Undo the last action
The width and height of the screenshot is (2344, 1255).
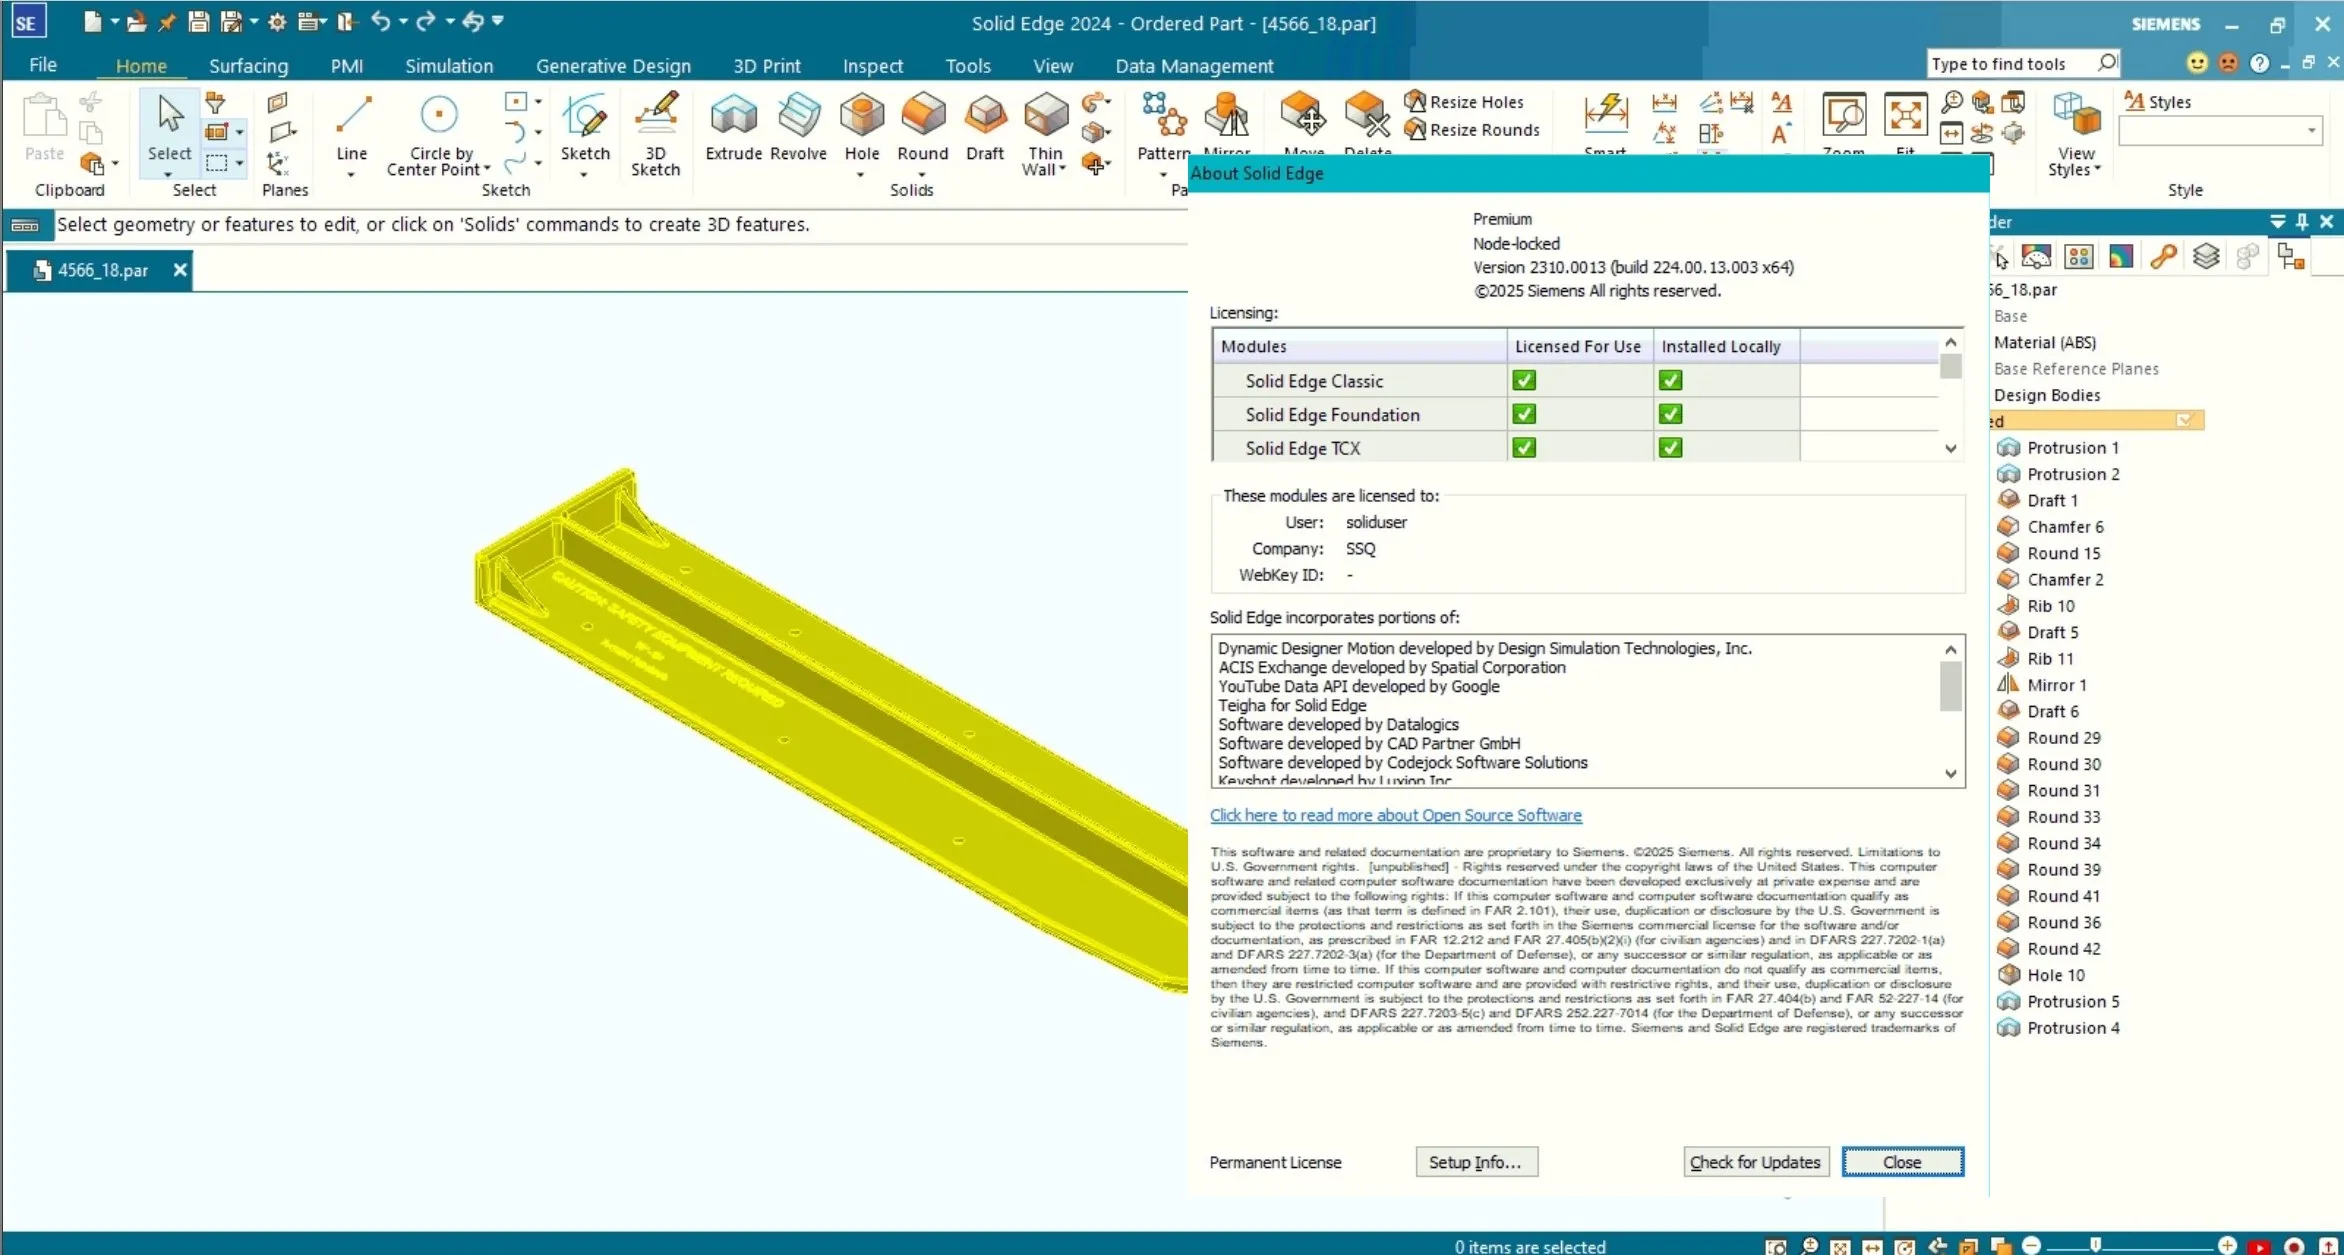380,21
